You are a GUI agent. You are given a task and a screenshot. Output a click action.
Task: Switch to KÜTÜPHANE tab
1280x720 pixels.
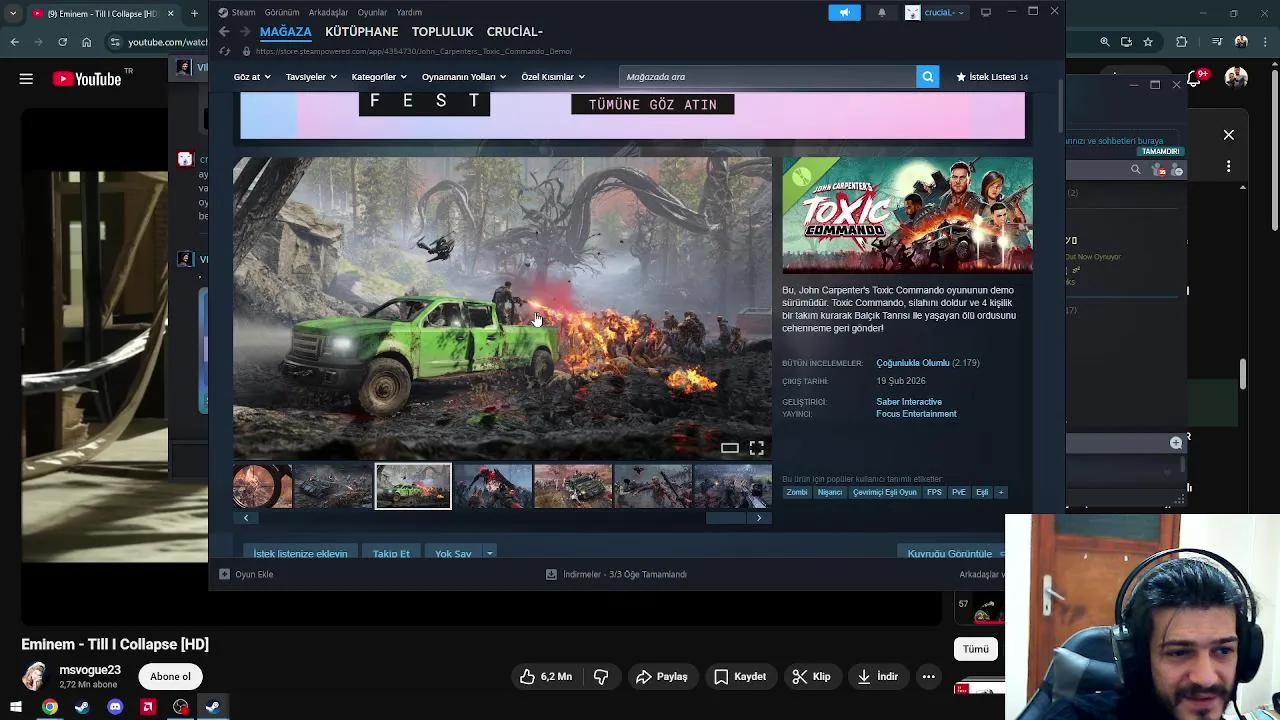(361, 32)
